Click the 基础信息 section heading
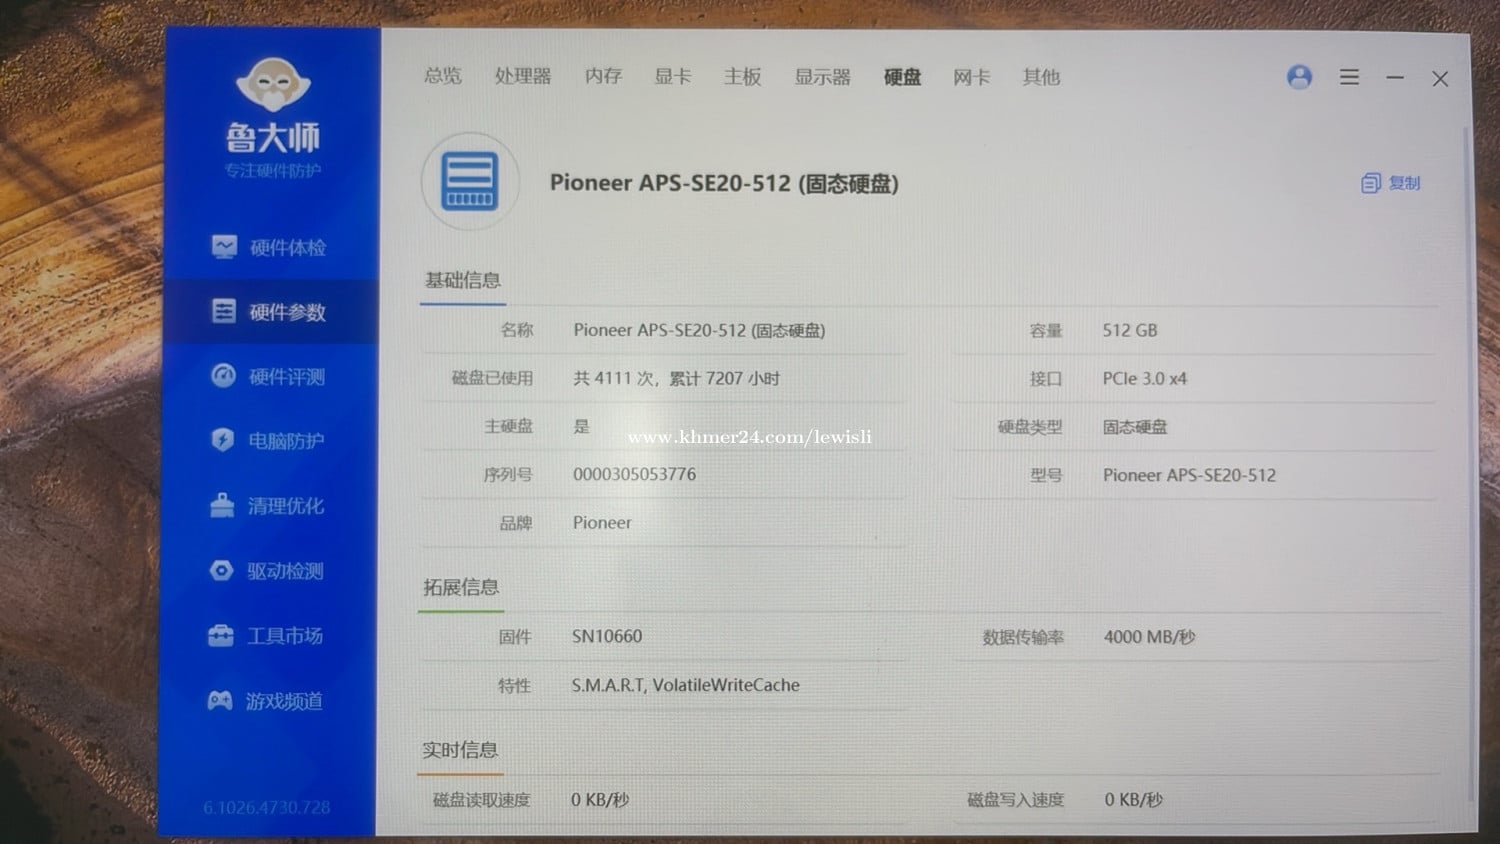This screenshot has height=844, width=1500. pos(462,280)
